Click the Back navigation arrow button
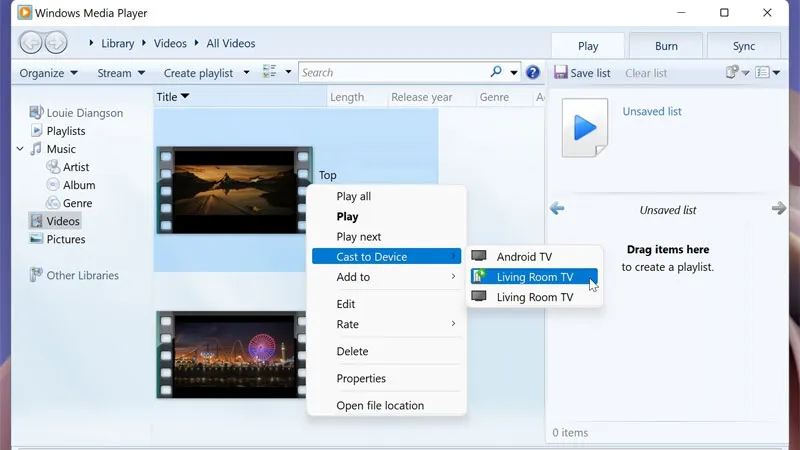 point(31,42)
